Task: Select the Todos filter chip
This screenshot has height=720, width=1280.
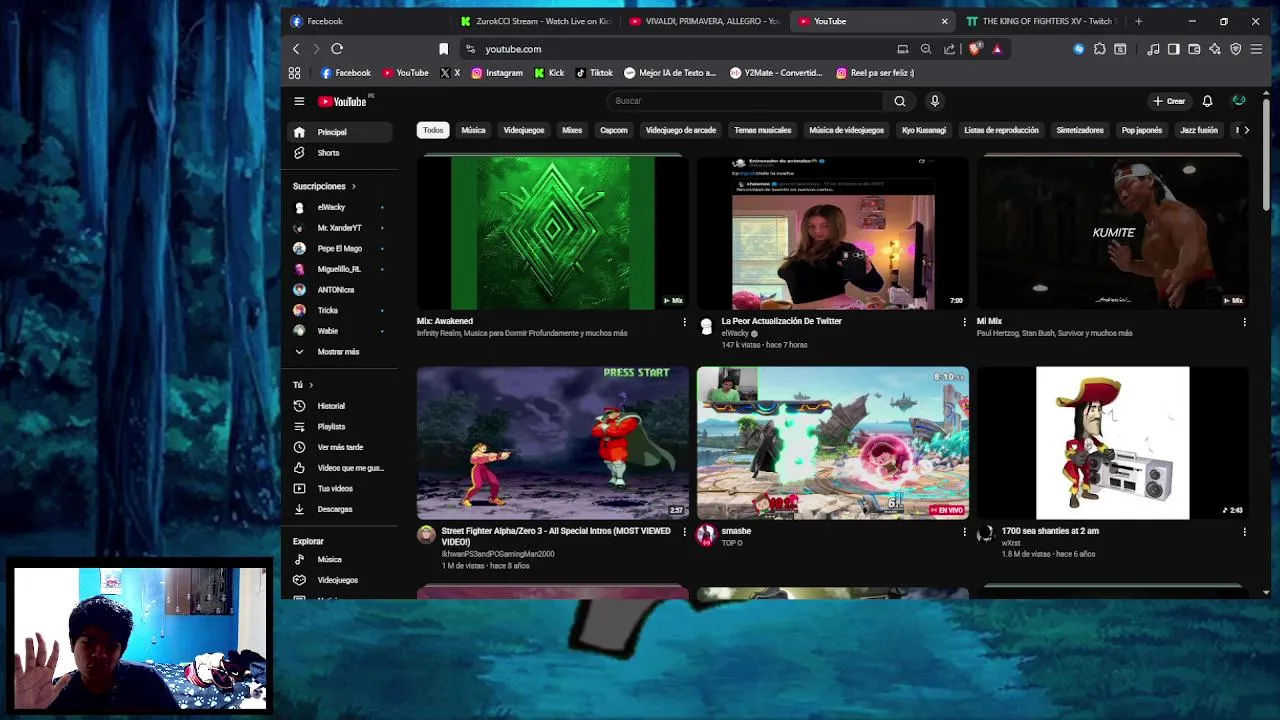Action: pyautogui.click(x=433, y=130)
